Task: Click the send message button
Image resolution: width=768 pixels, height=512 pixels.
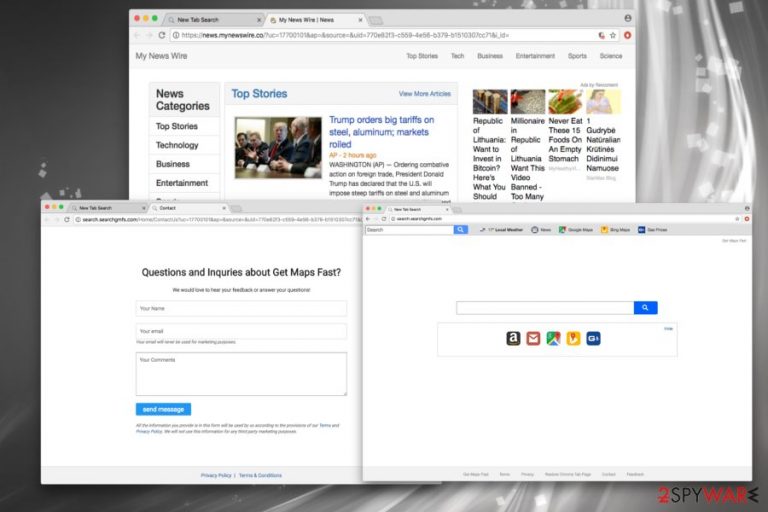Action: point(163,409)
